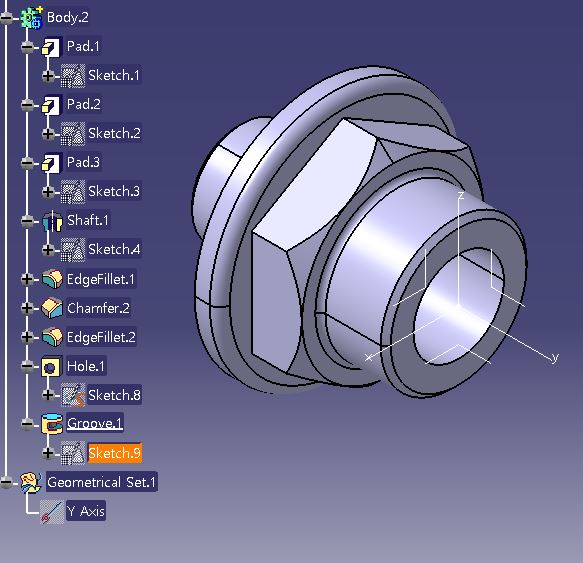Click the Sketch.2 icon
583x563 pixels.
point(73,134)
